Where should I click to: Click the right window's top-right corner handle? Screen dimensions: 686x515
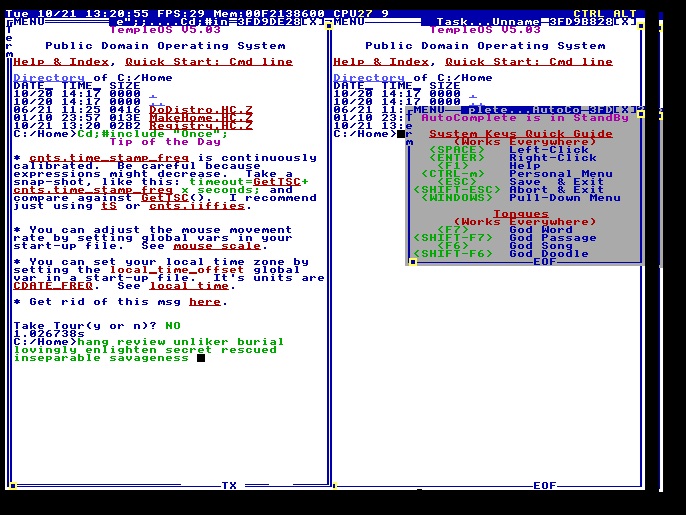click(x=640, y=26)
